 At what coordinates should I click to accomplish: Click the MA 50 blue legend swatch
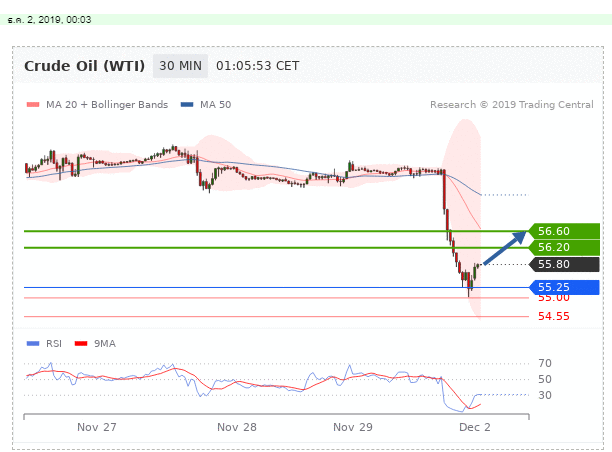(187, 105)
